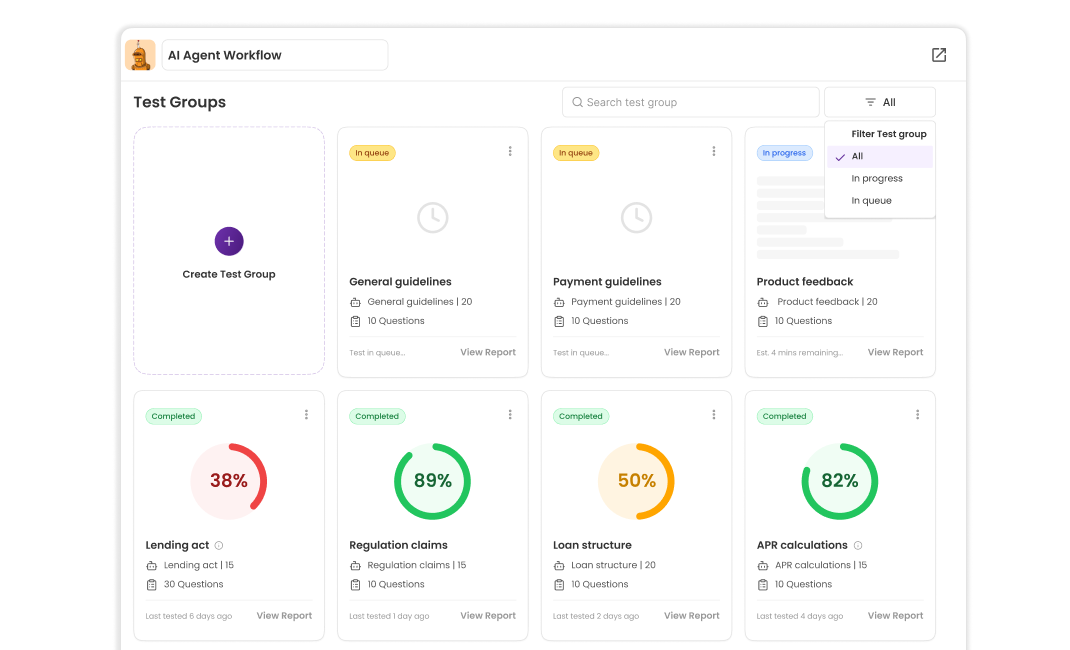Screen dimensions: 1070x650
Task: View Report for Payment guidelines
Action: point(691,353)
